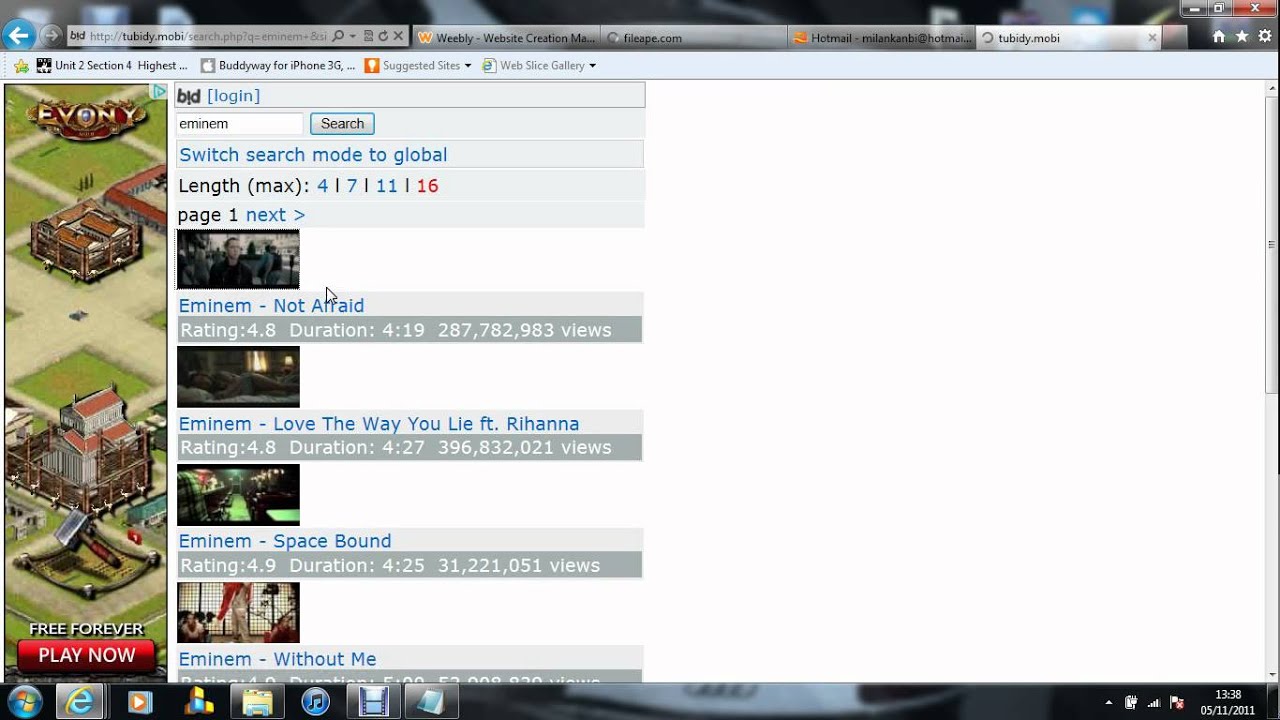Set max length filter to 16
Viewport: 1280px width, 720px height.
pos(428,186)
